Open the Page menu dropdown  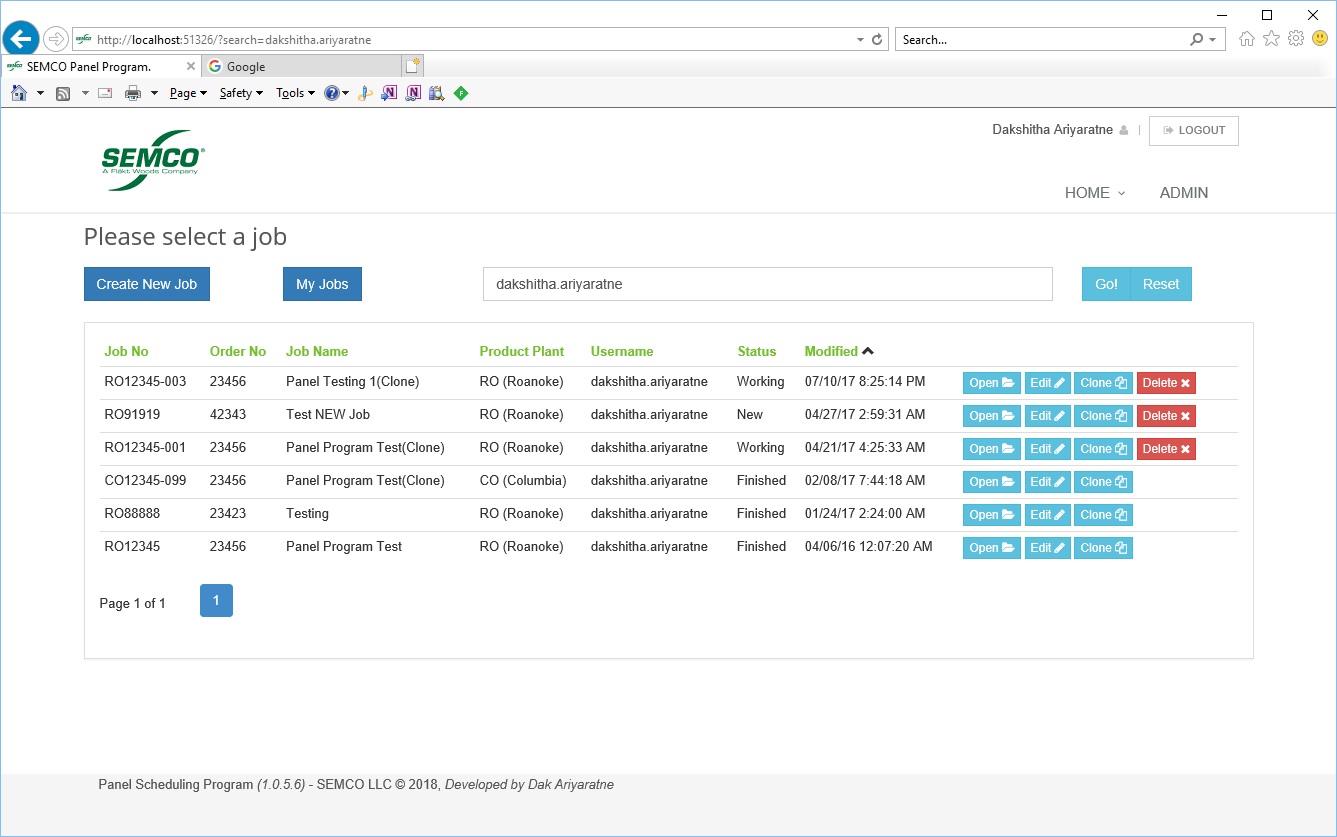pyautogui.click(x=188, y=93)
